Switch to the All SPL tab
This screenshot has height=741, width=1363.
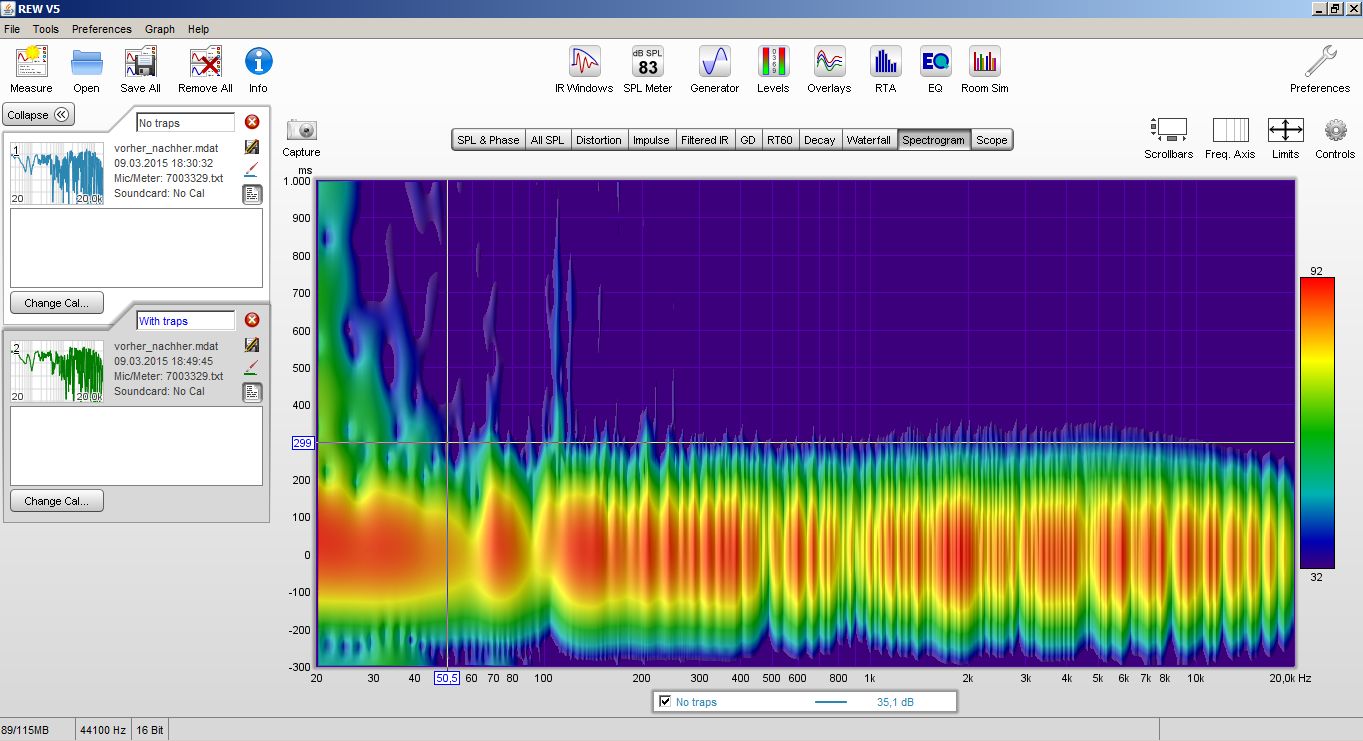pos(548,140)
